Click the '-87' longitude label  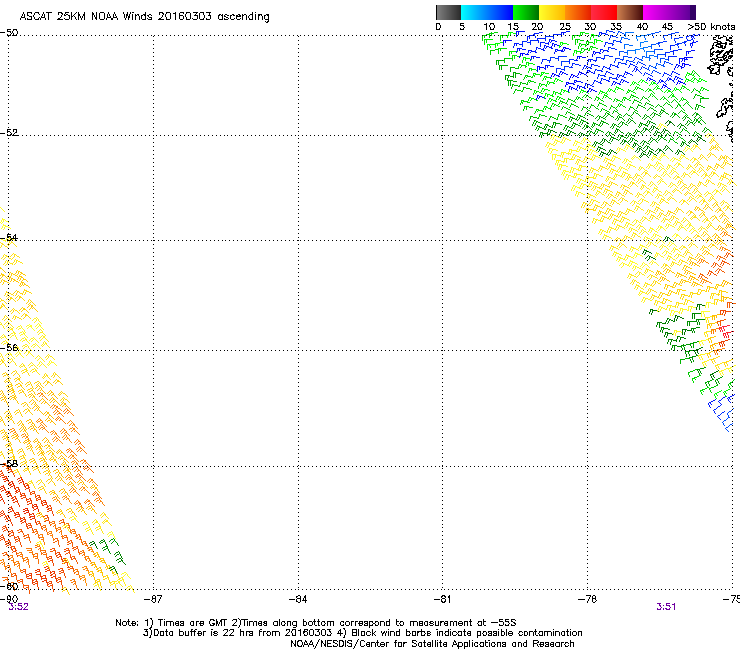(x=153, y=599)
